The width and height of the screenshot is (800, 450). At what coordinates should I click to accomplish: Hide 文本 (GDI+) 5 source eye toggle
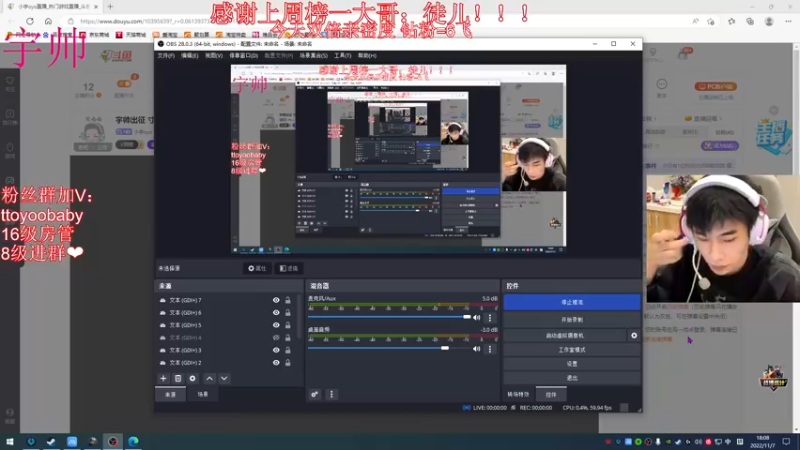pos(276,325)
